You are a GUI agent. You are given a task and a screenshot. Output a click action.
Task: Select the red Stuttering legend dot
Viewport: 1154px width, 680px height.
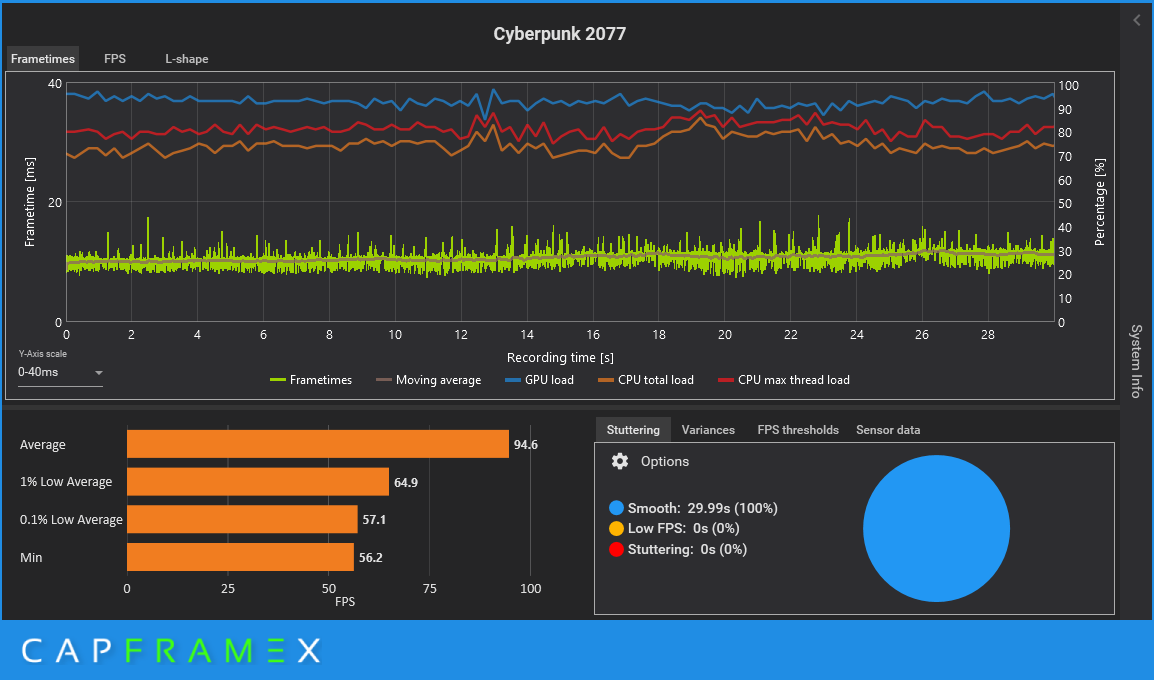tap(617, 549)
